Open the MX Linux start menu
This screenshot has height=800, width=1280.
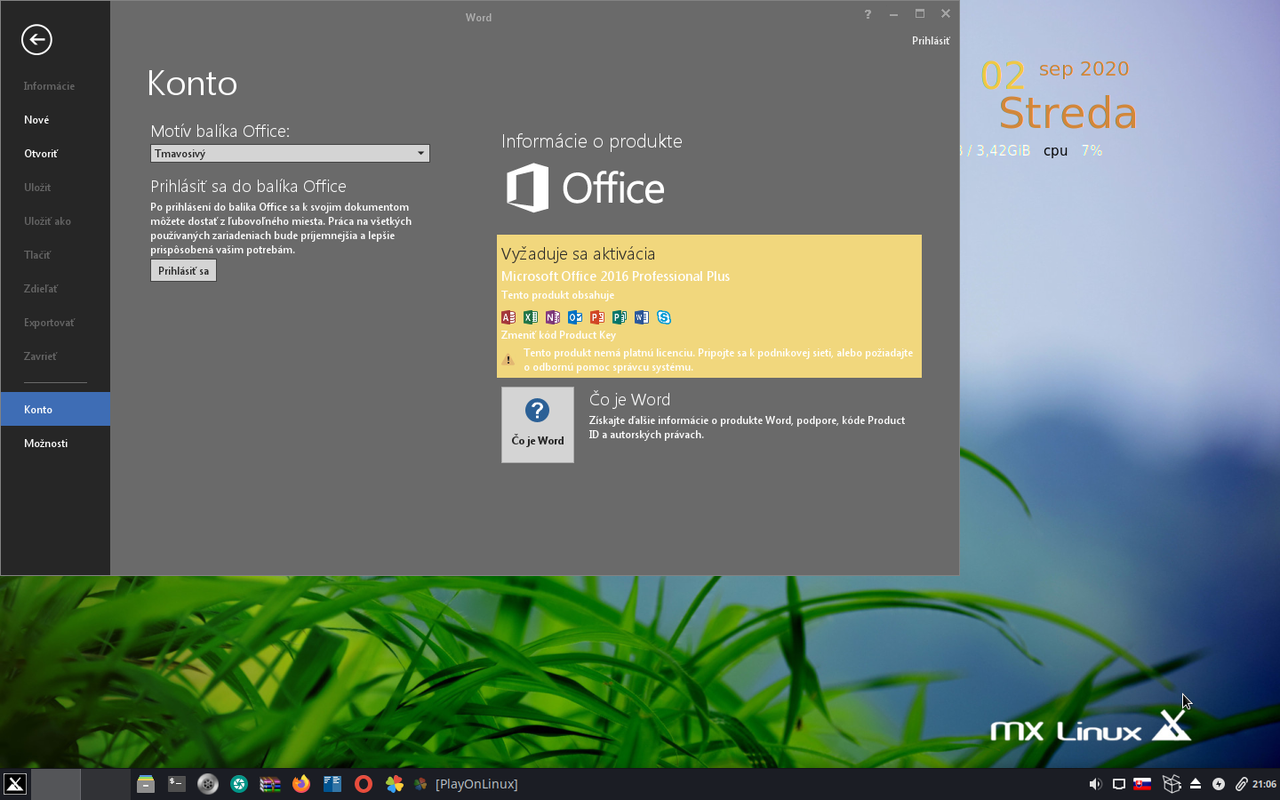(x=14, y=784)
